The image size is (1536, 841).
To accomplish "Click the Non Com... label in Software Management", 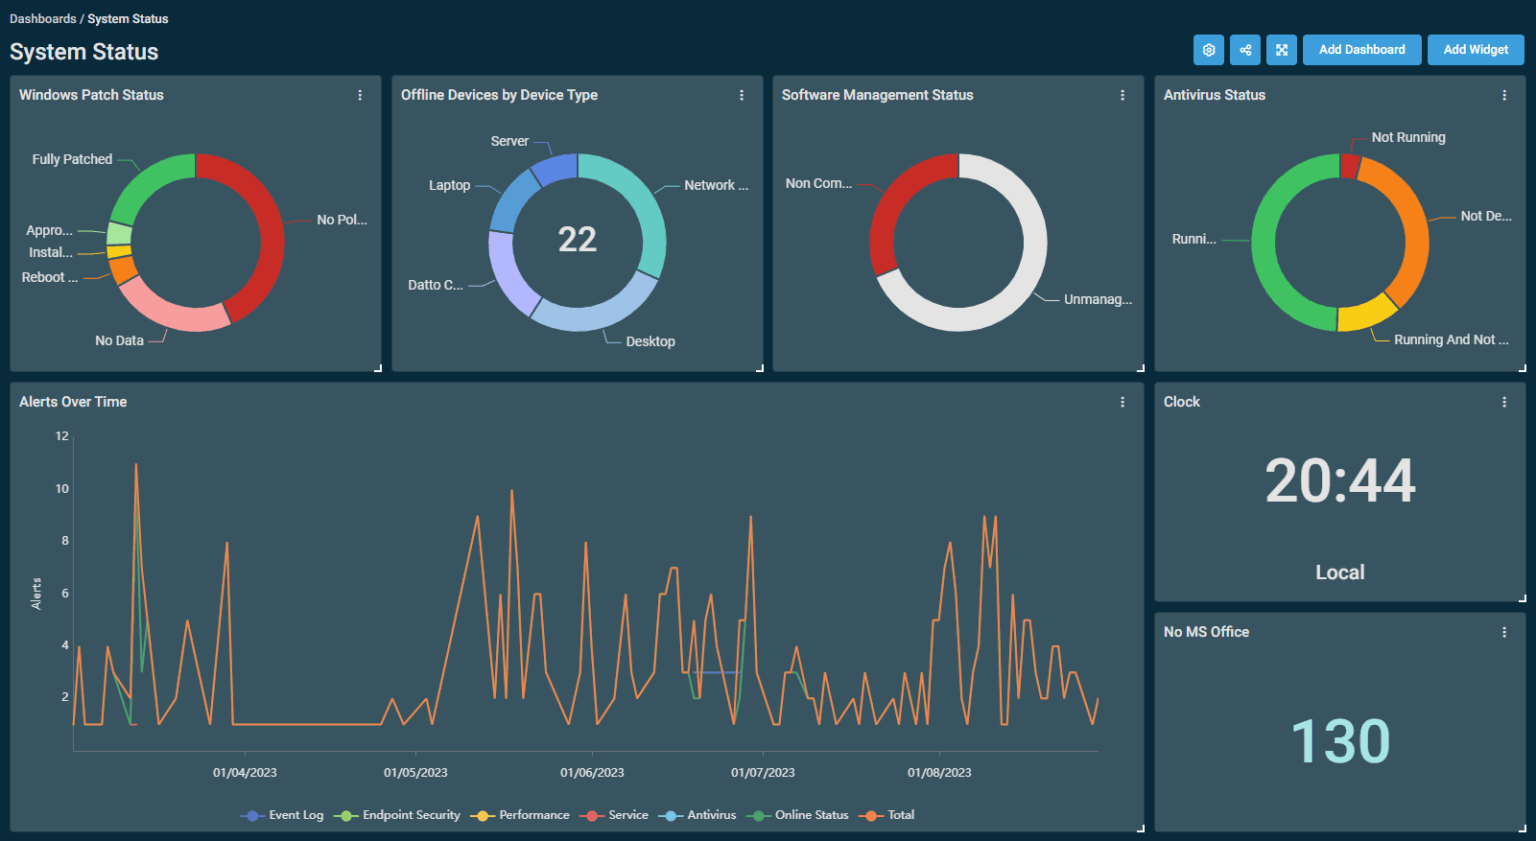I will [x=819, y=183].
